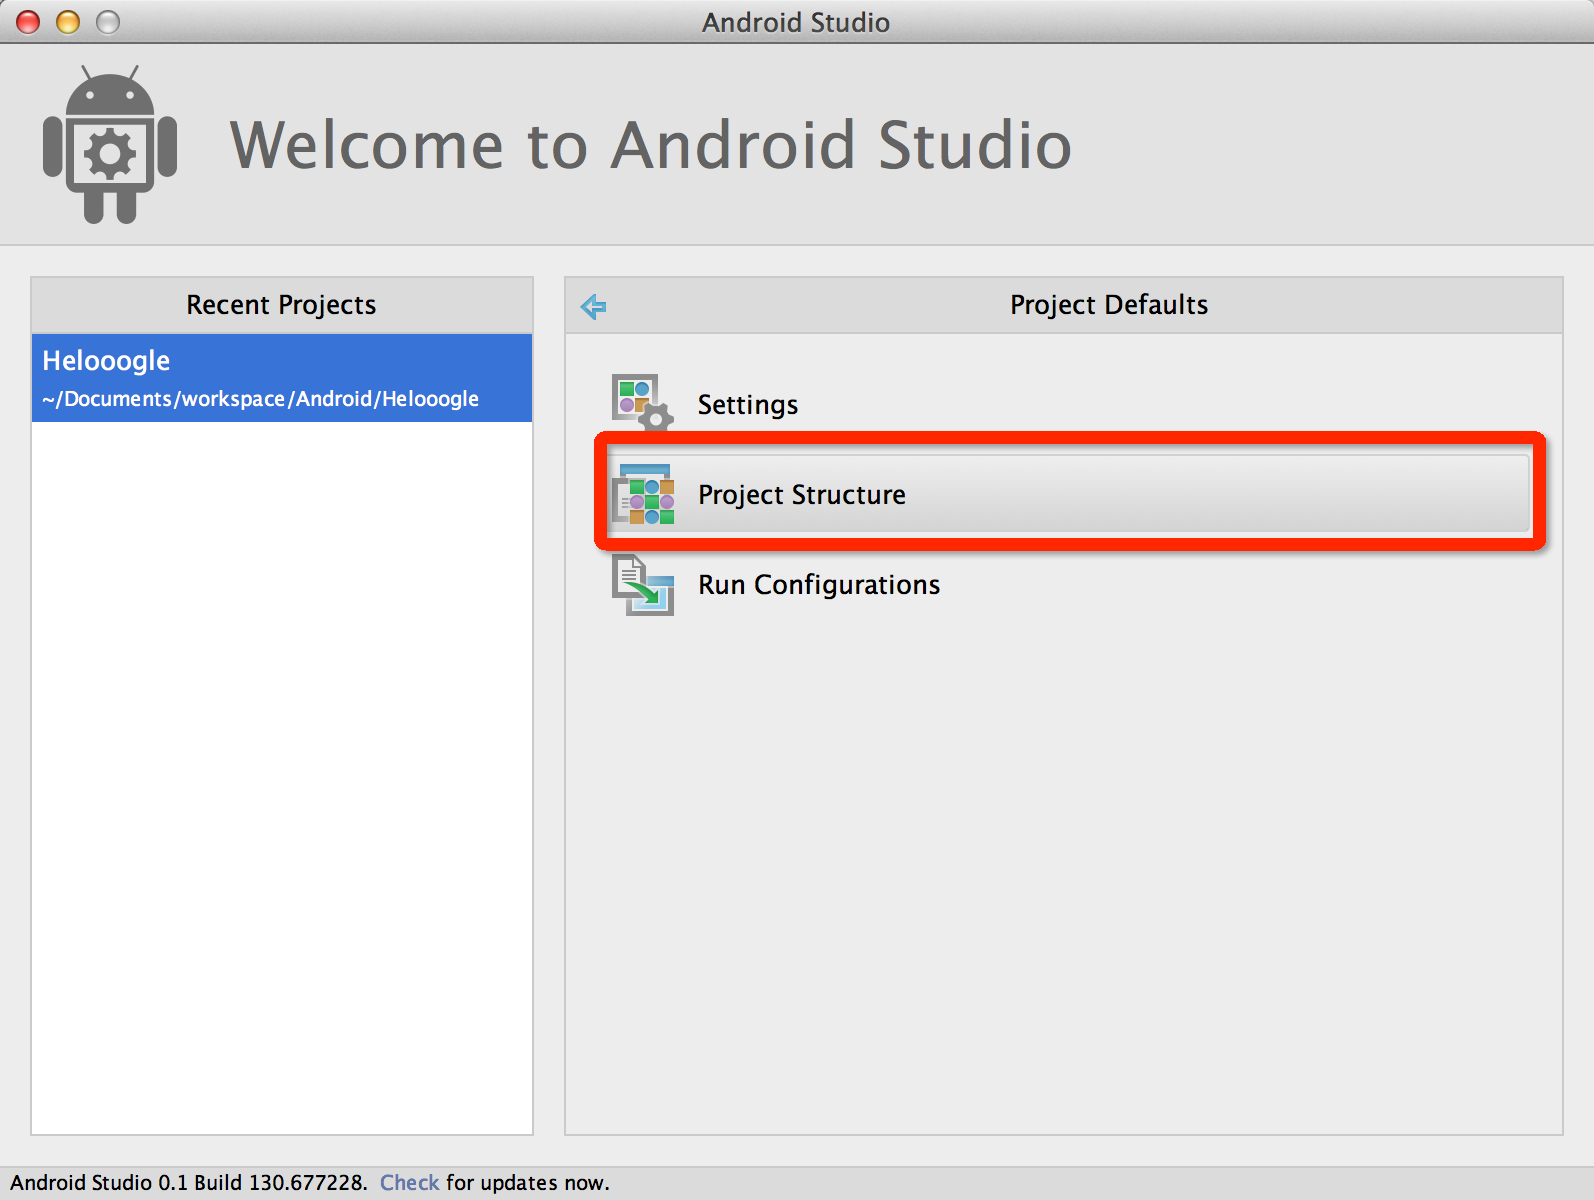1594x1200 pixels.
Task: Click the back arrow in Project Defaults
Action: [x=593, y=306]
